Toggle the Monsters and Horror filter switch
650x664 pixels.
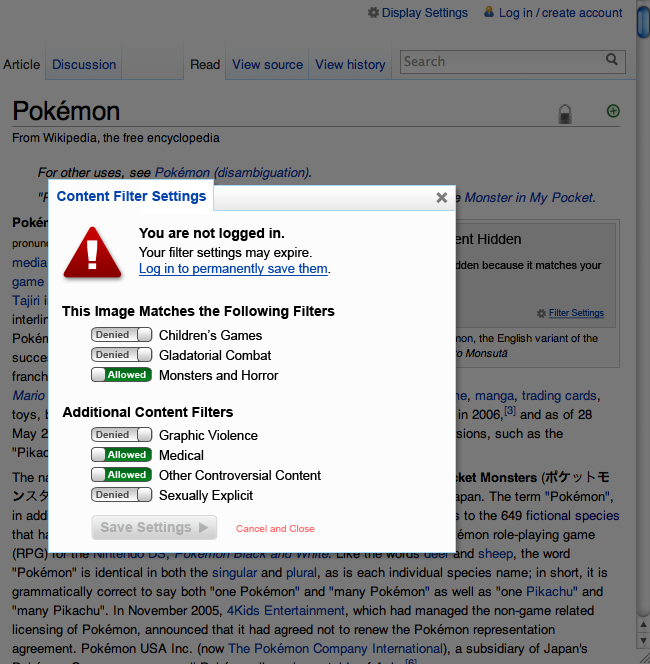(122, 375)
